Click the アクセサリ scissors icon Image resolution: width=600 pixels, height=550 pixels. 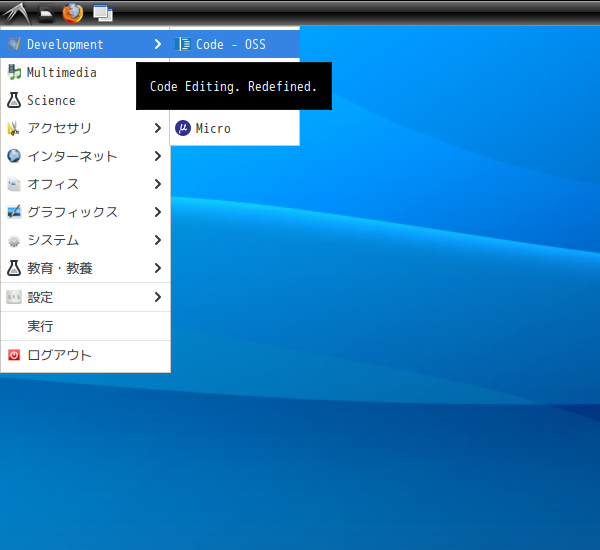pos(14,128)
